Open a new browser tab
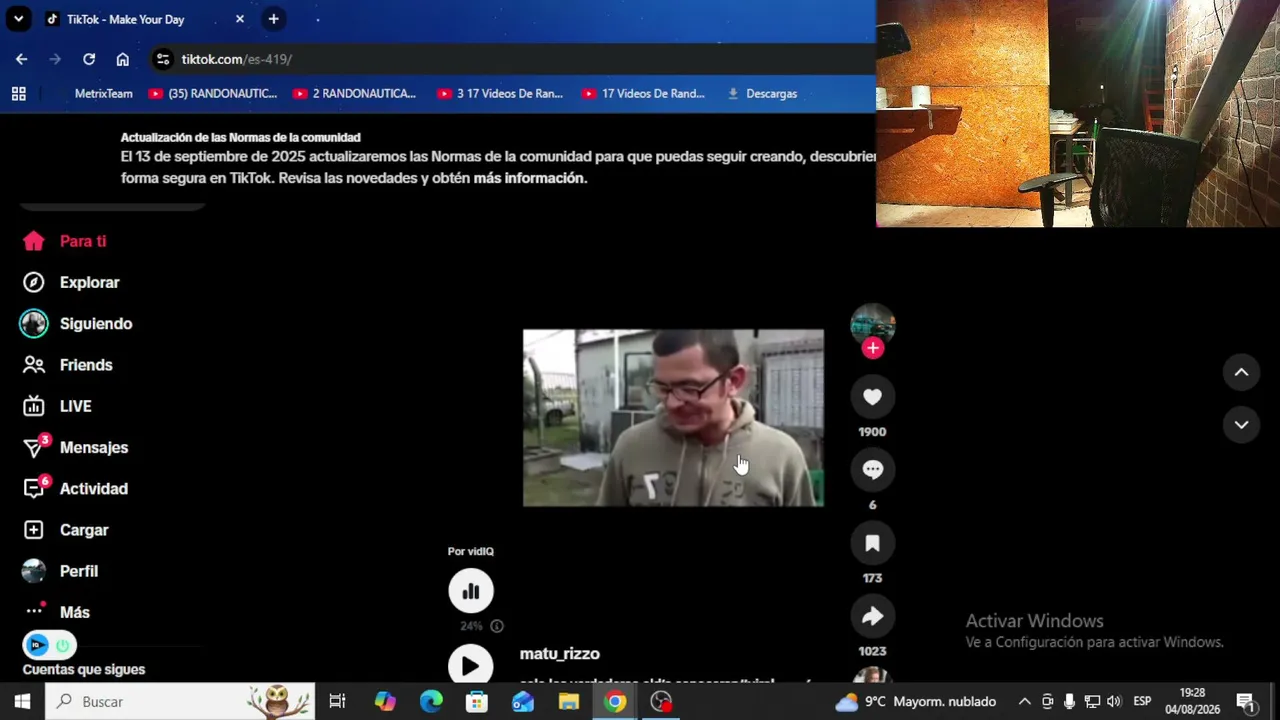The width and height of the screenshot is (1280, 720). tap(273, 19)
